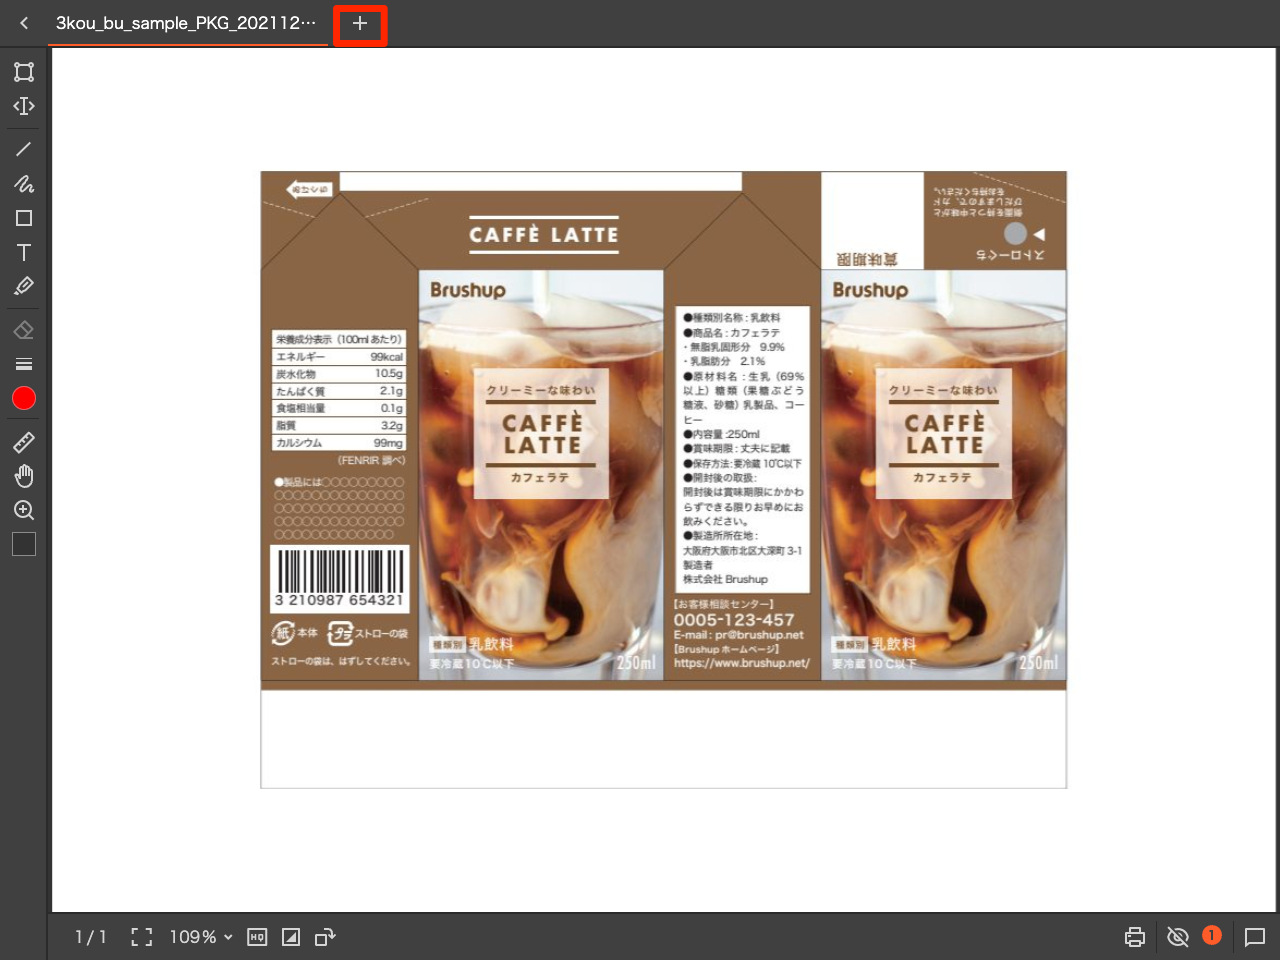Toggle the contrast invert view button
The height and width of the screenshot is (960, 1280).
(291, 937)
